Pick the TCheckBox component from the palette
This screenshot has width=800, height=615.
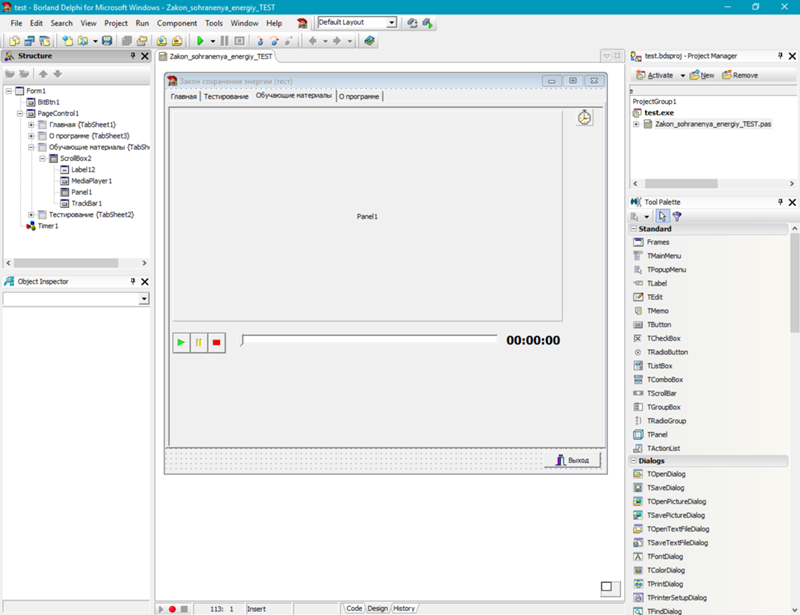point(663,339)
